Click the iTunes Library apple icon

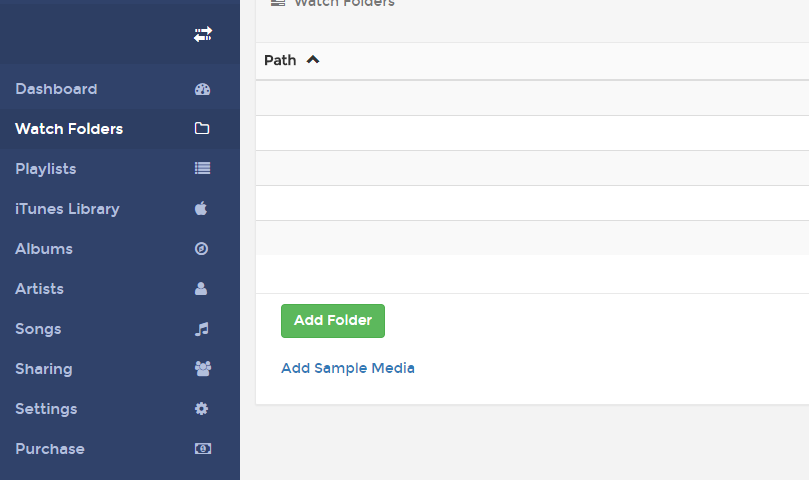pos(201,208)
